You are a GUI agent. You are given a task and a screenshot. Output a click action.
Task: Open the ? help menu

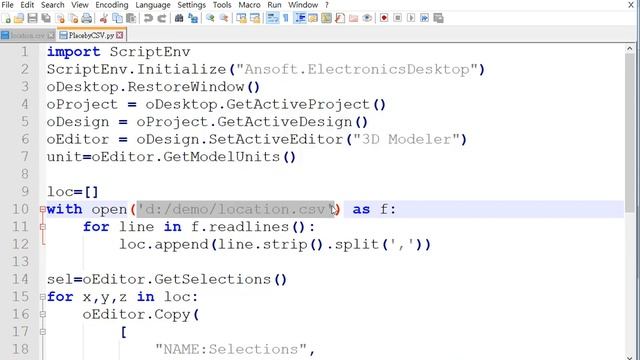(x=327, y=5)
